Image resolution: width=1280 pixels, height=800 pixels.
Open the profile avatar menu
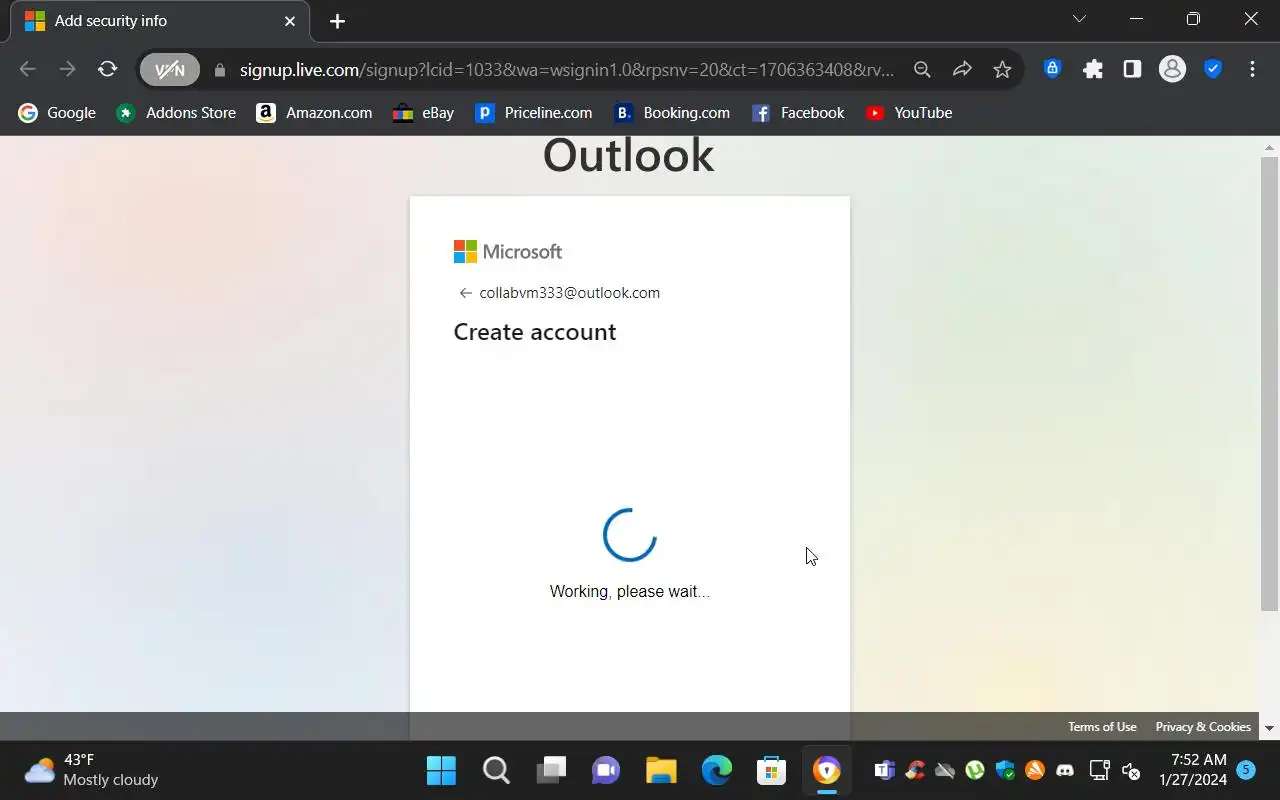(x=1172, y=69)
